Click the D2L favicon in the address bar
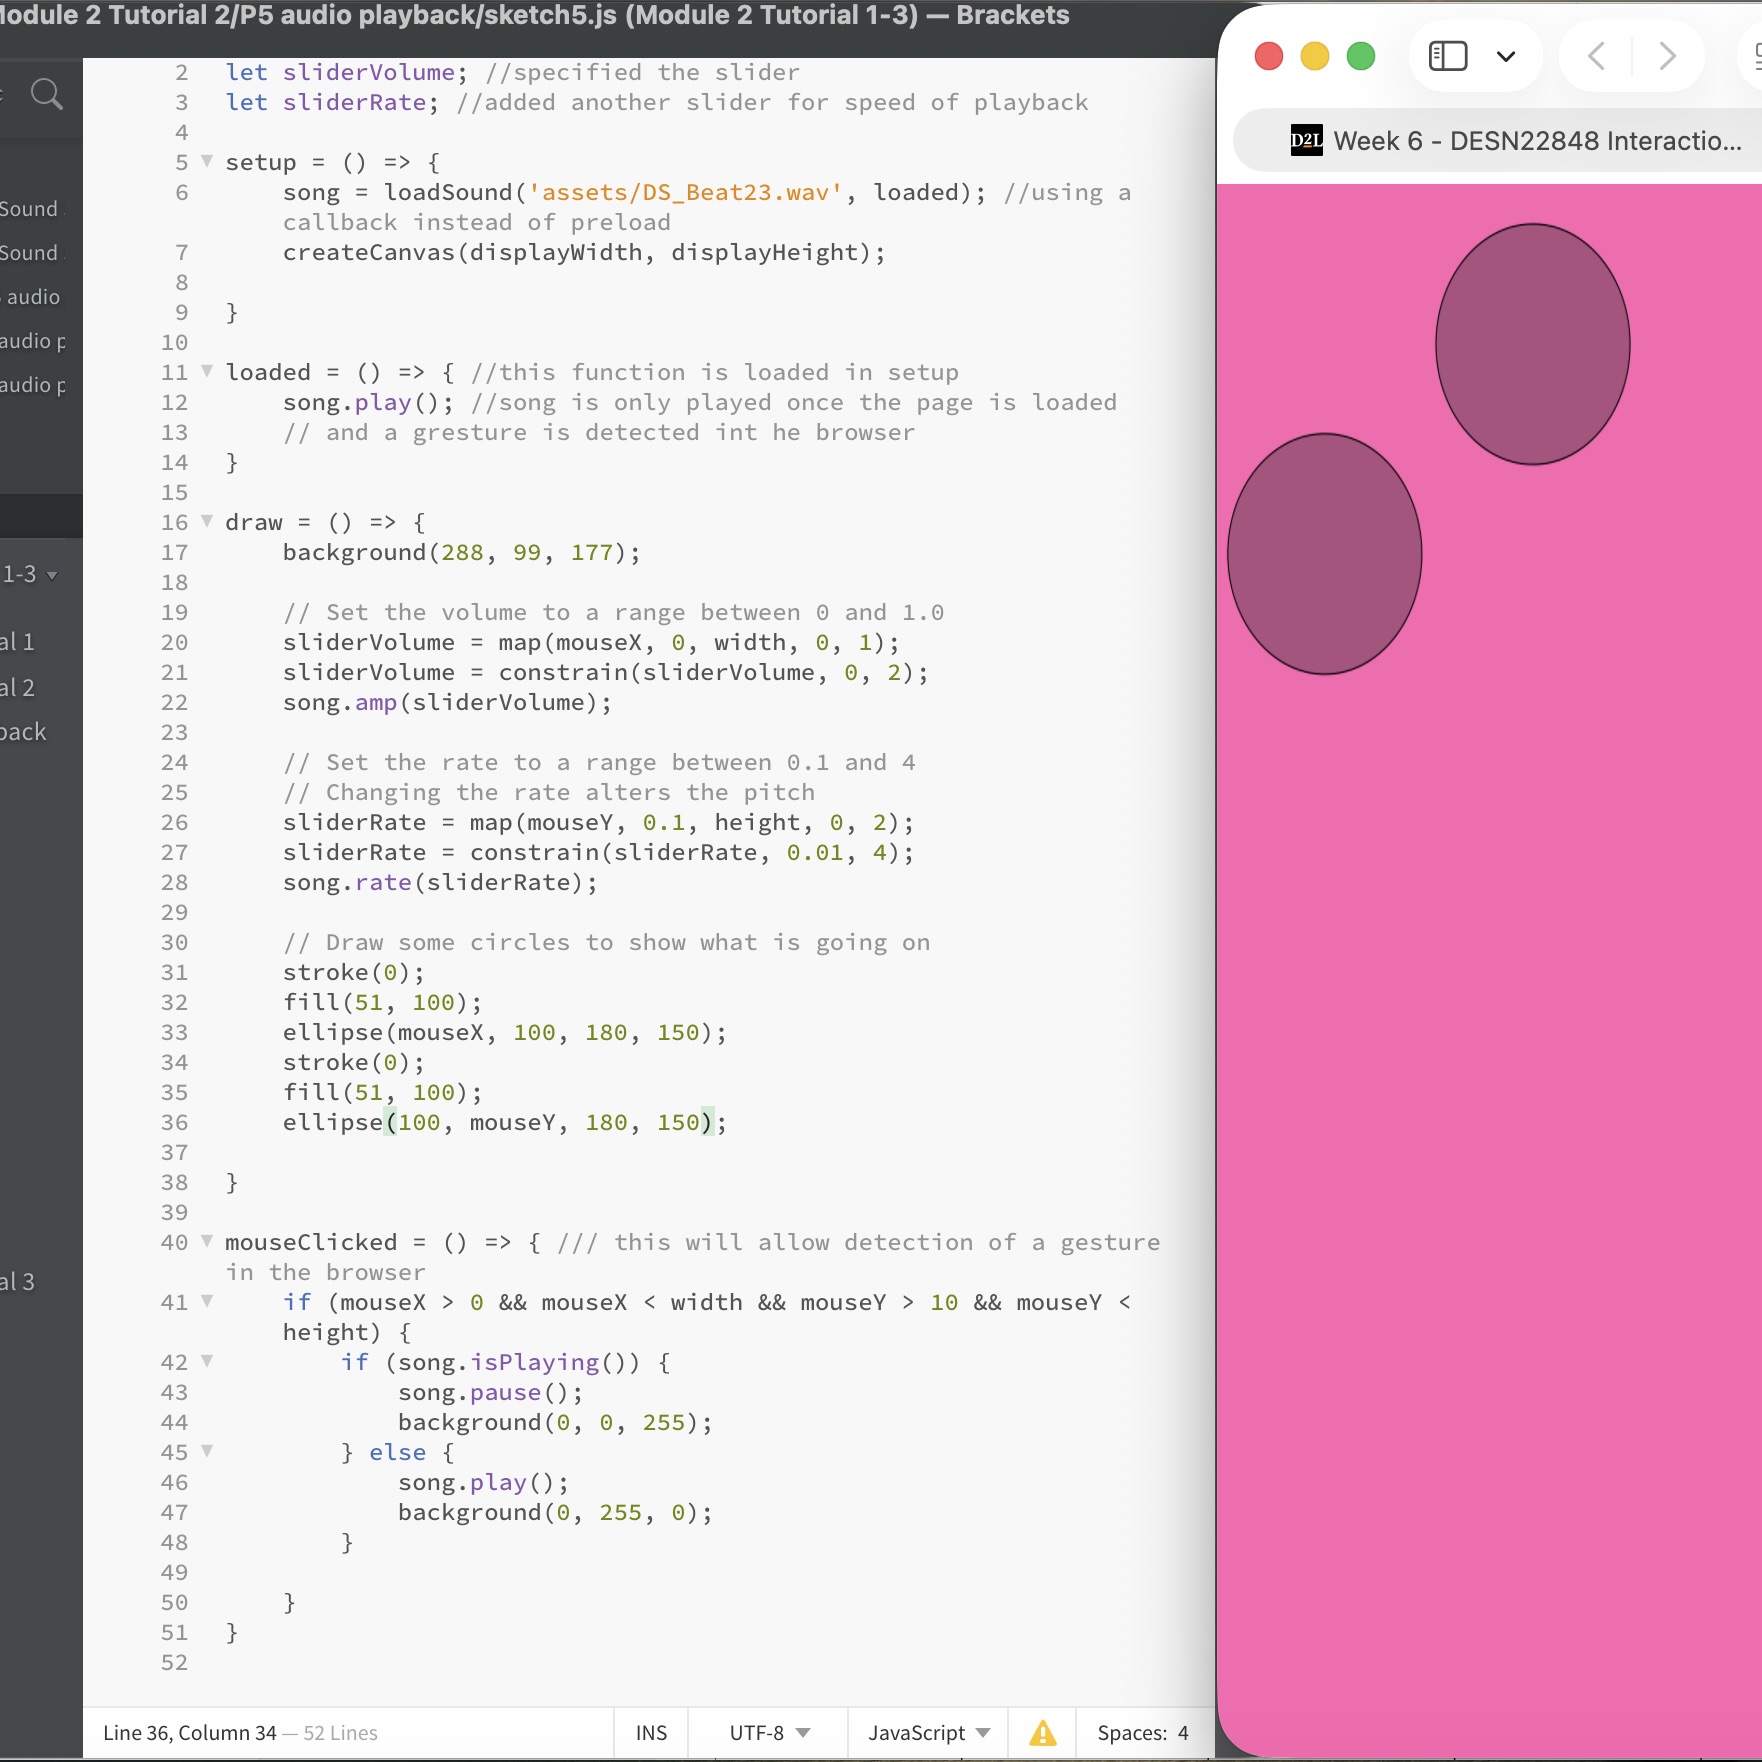 1305,140
